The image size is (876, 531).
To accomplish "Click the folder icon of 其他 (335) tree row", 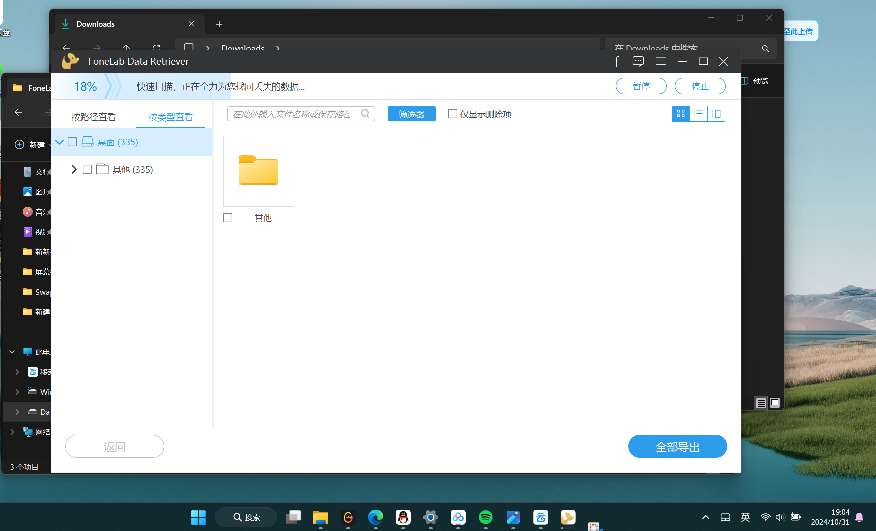I will click(102, 169).
